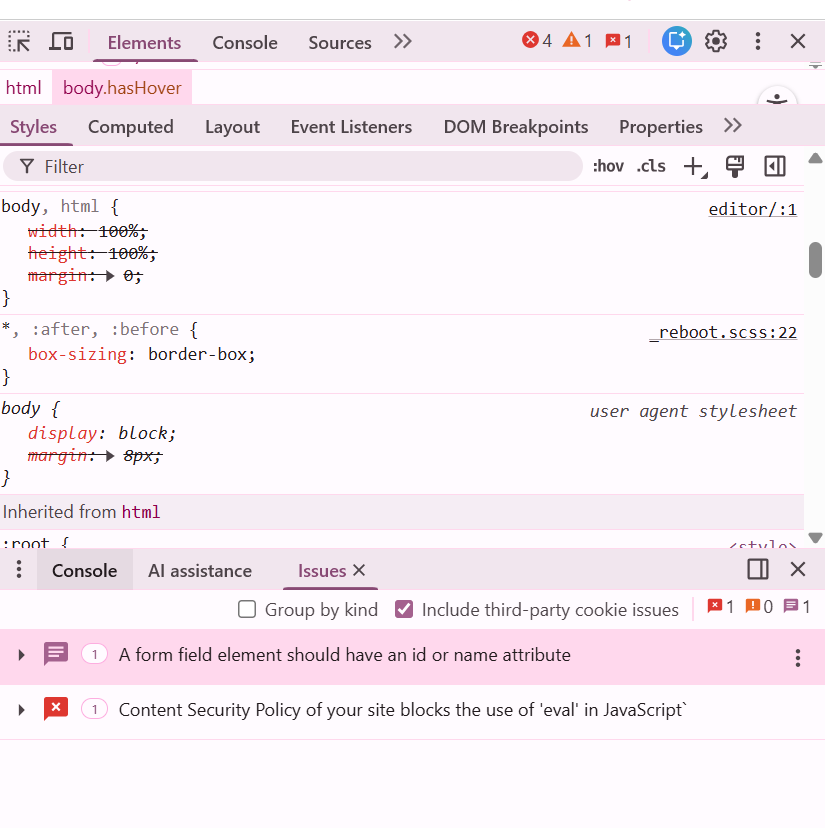Click the Styles pane vertical scrollbar thumb
Image resolution: width=825 pixels, height=828 pixels.
(815, 259)
